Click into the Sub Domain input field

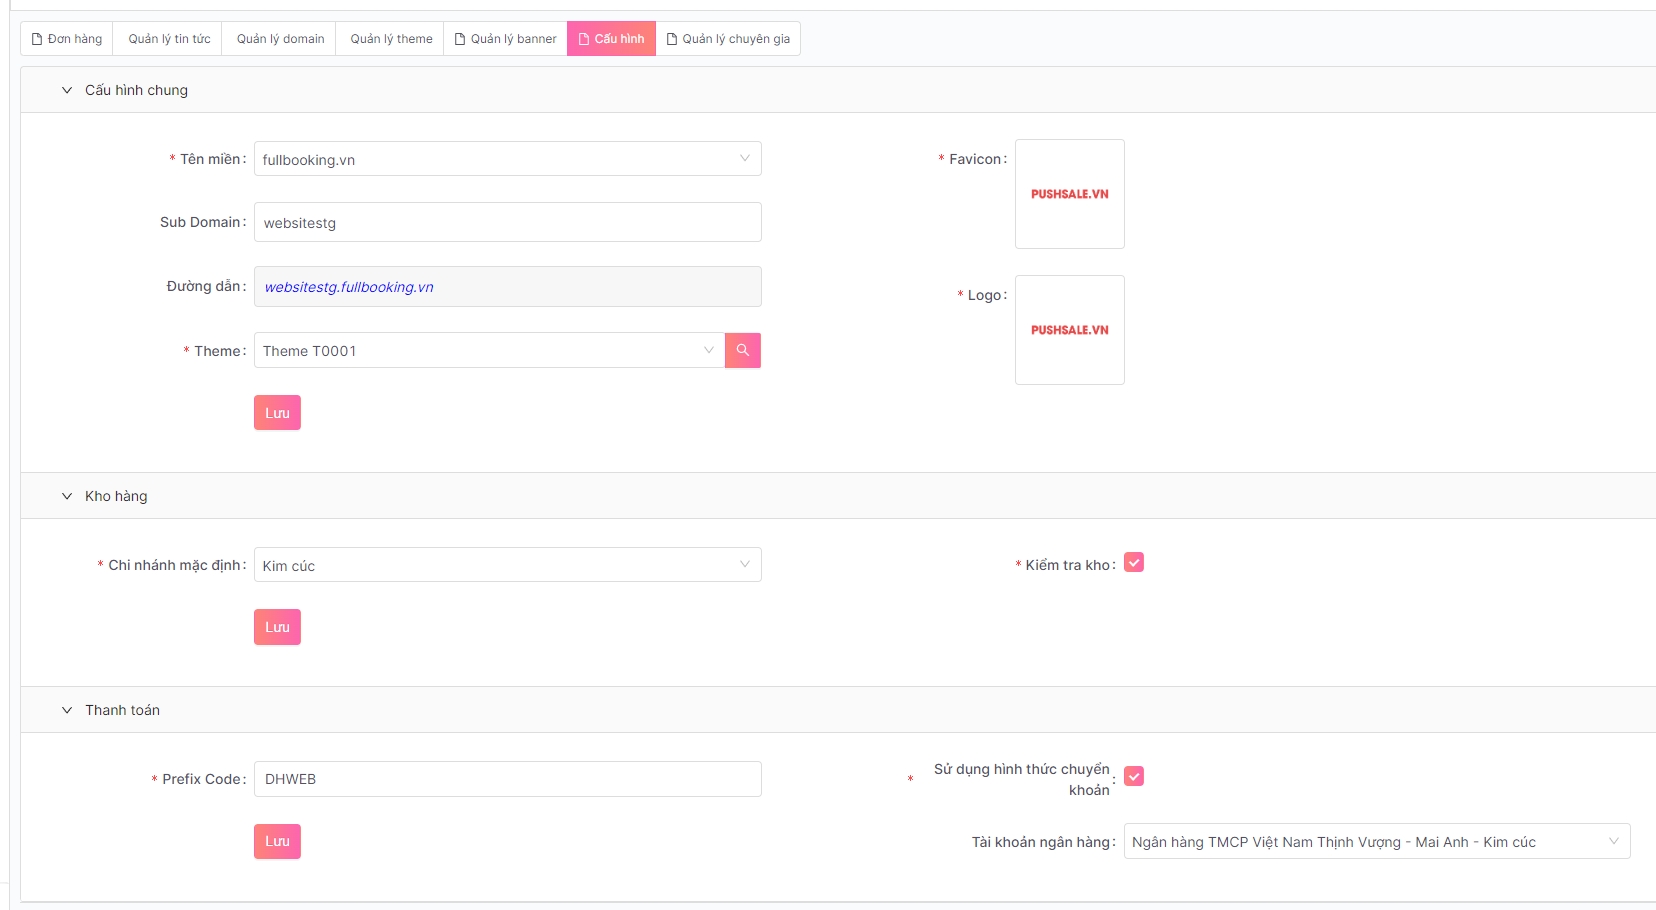[507, 222]
